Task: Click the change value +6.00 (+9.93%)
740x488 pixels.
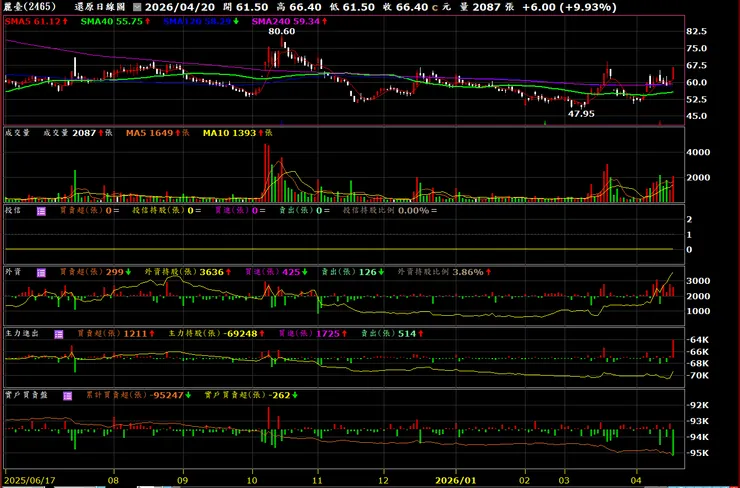Action: point(569,7)
